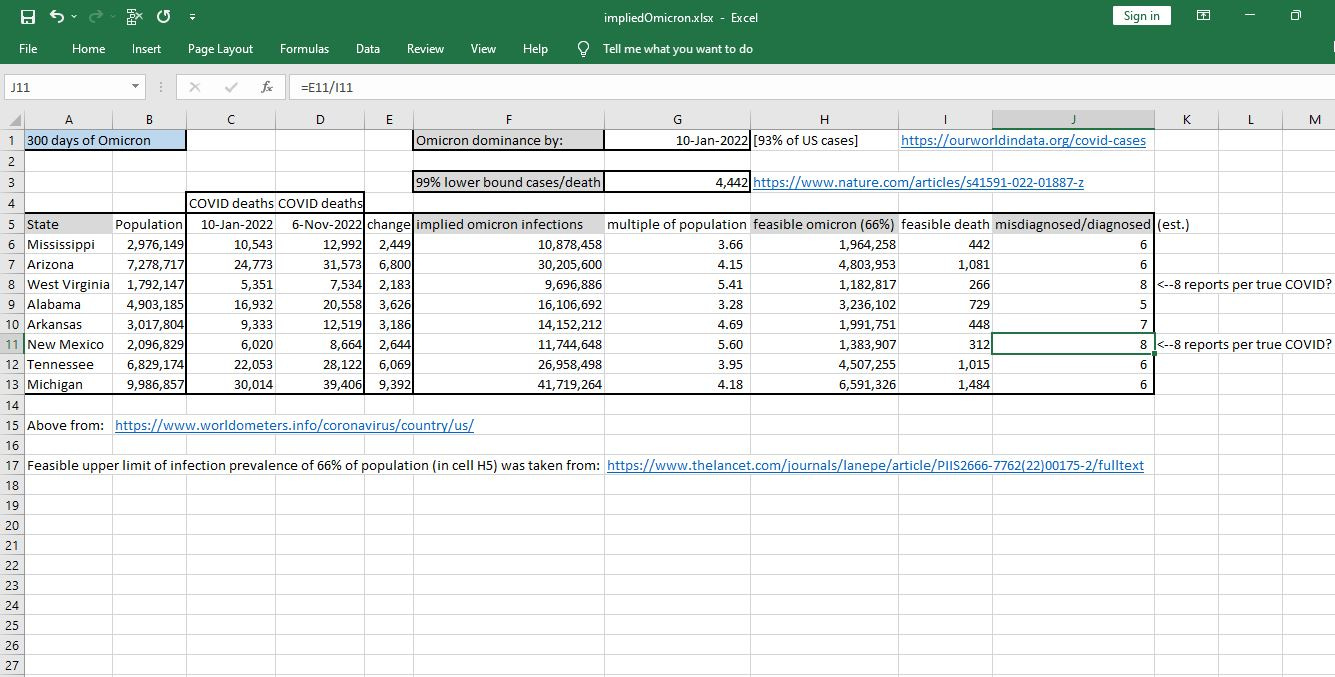This screenshot has height=677, width=1335.
Task: Open Customize Quick Access Toolbar dropdown
Action: [192, 17]
